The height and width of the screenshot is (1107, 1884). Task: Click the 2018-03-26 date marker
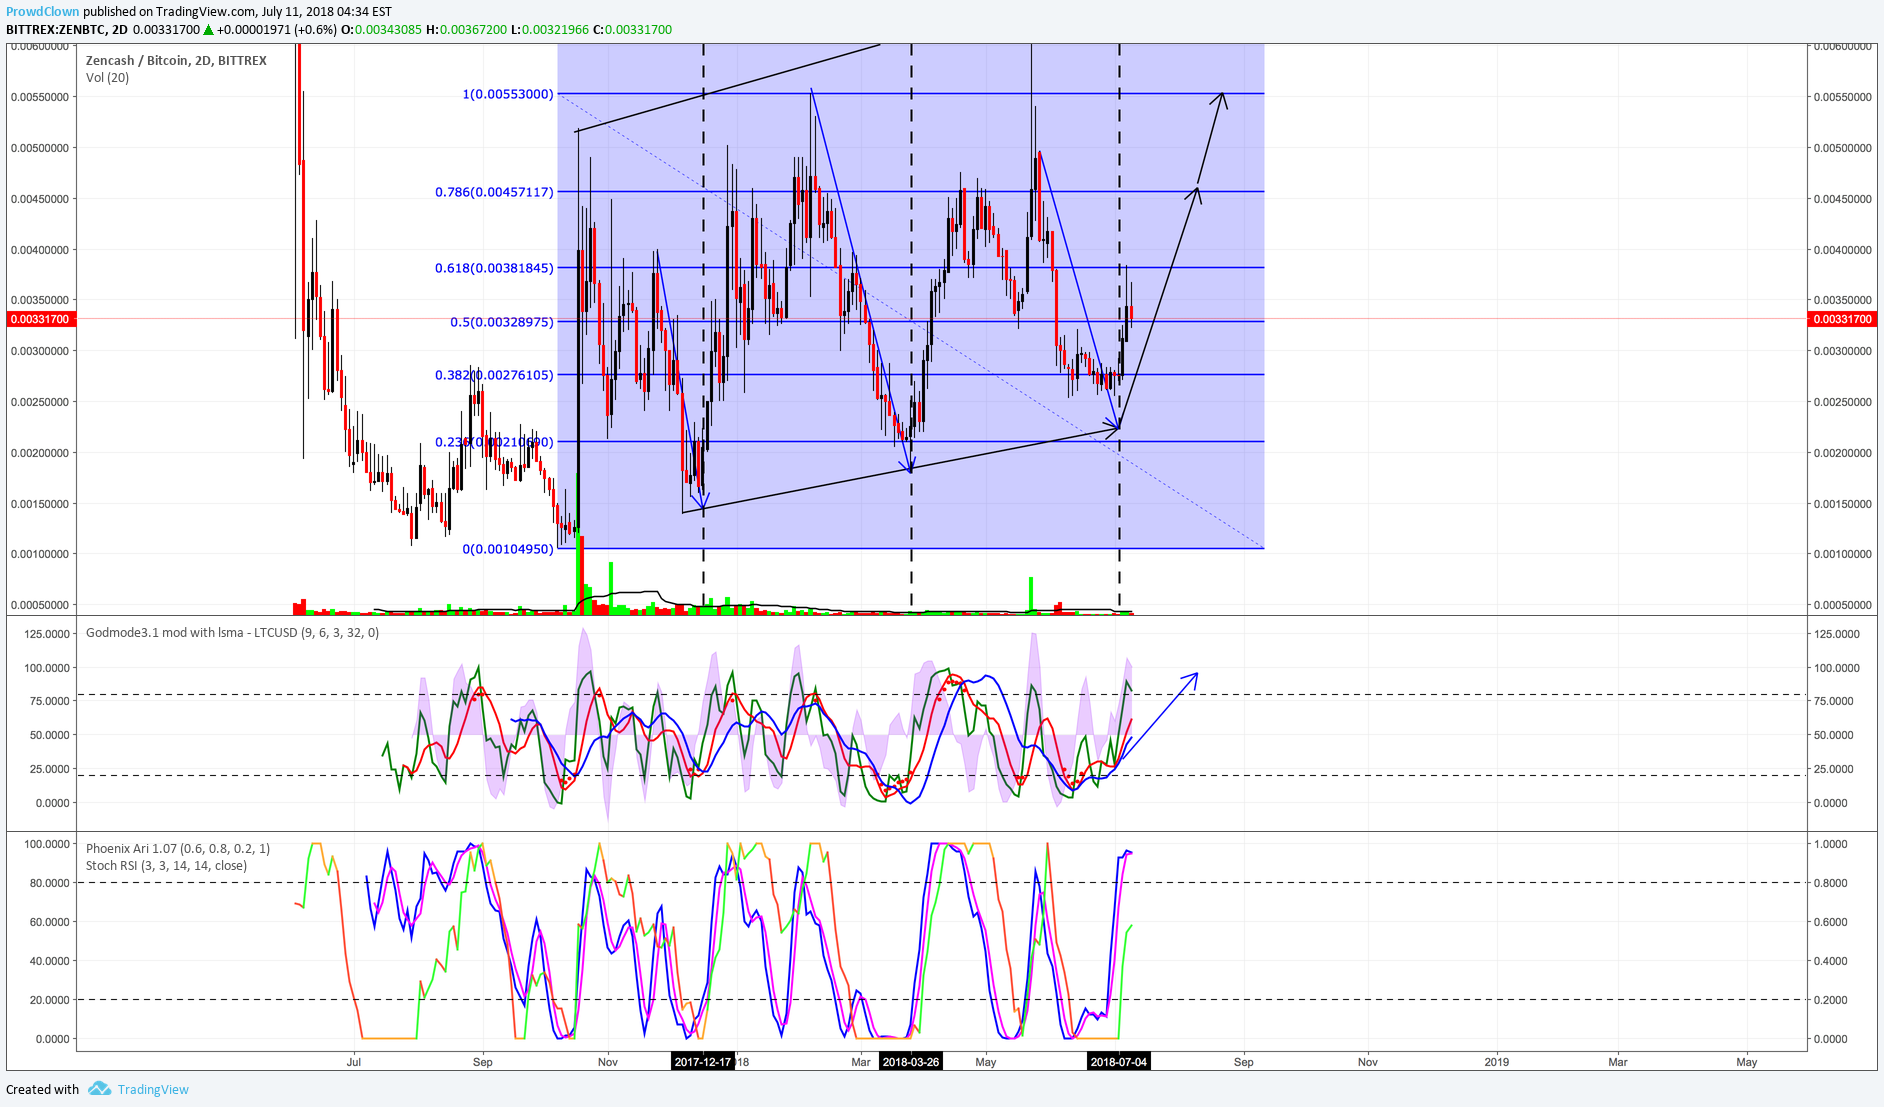click(911, 1062)
